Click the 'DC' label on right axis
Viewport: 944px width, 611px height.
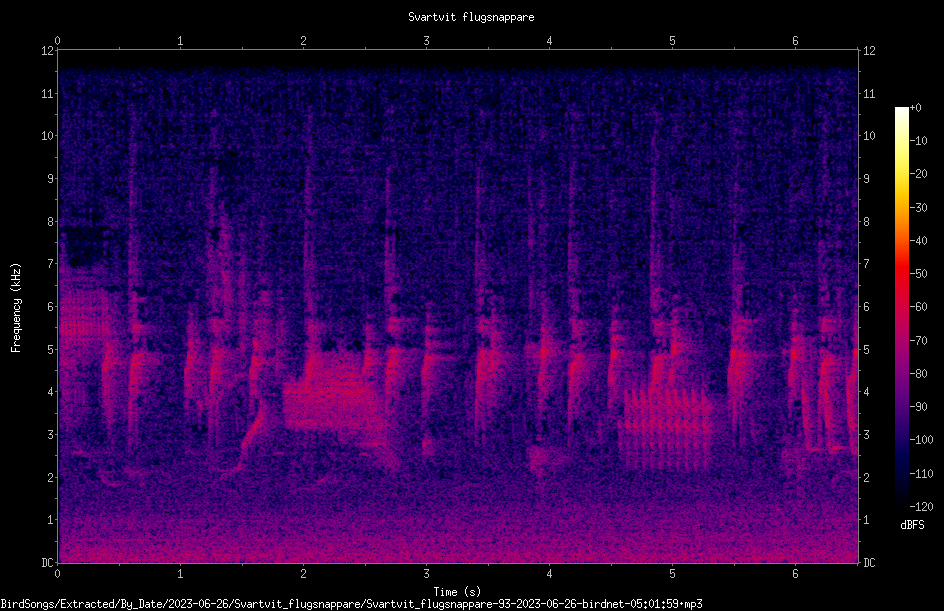pos(869,563)
